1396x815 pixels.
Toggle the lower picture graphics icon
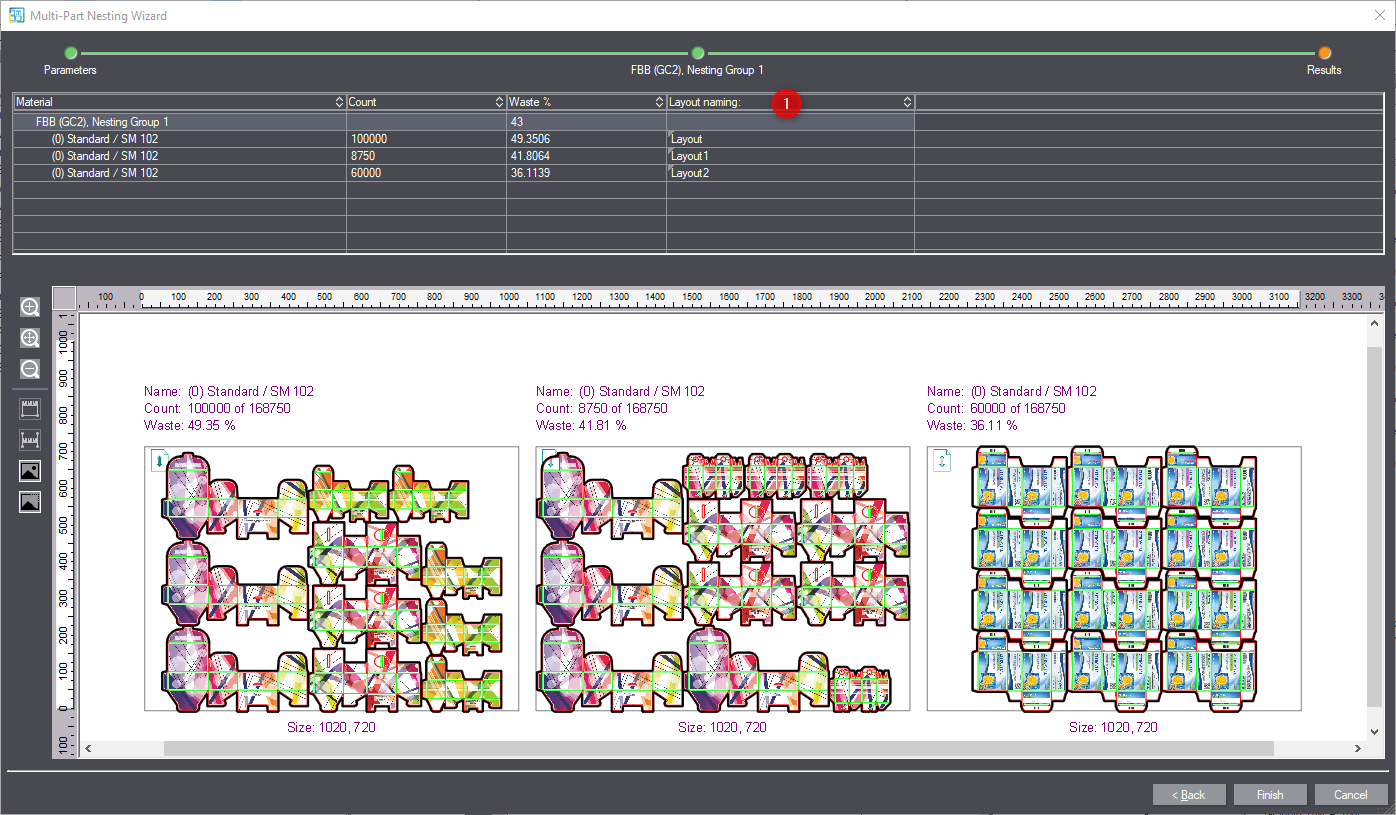[30, 502]
